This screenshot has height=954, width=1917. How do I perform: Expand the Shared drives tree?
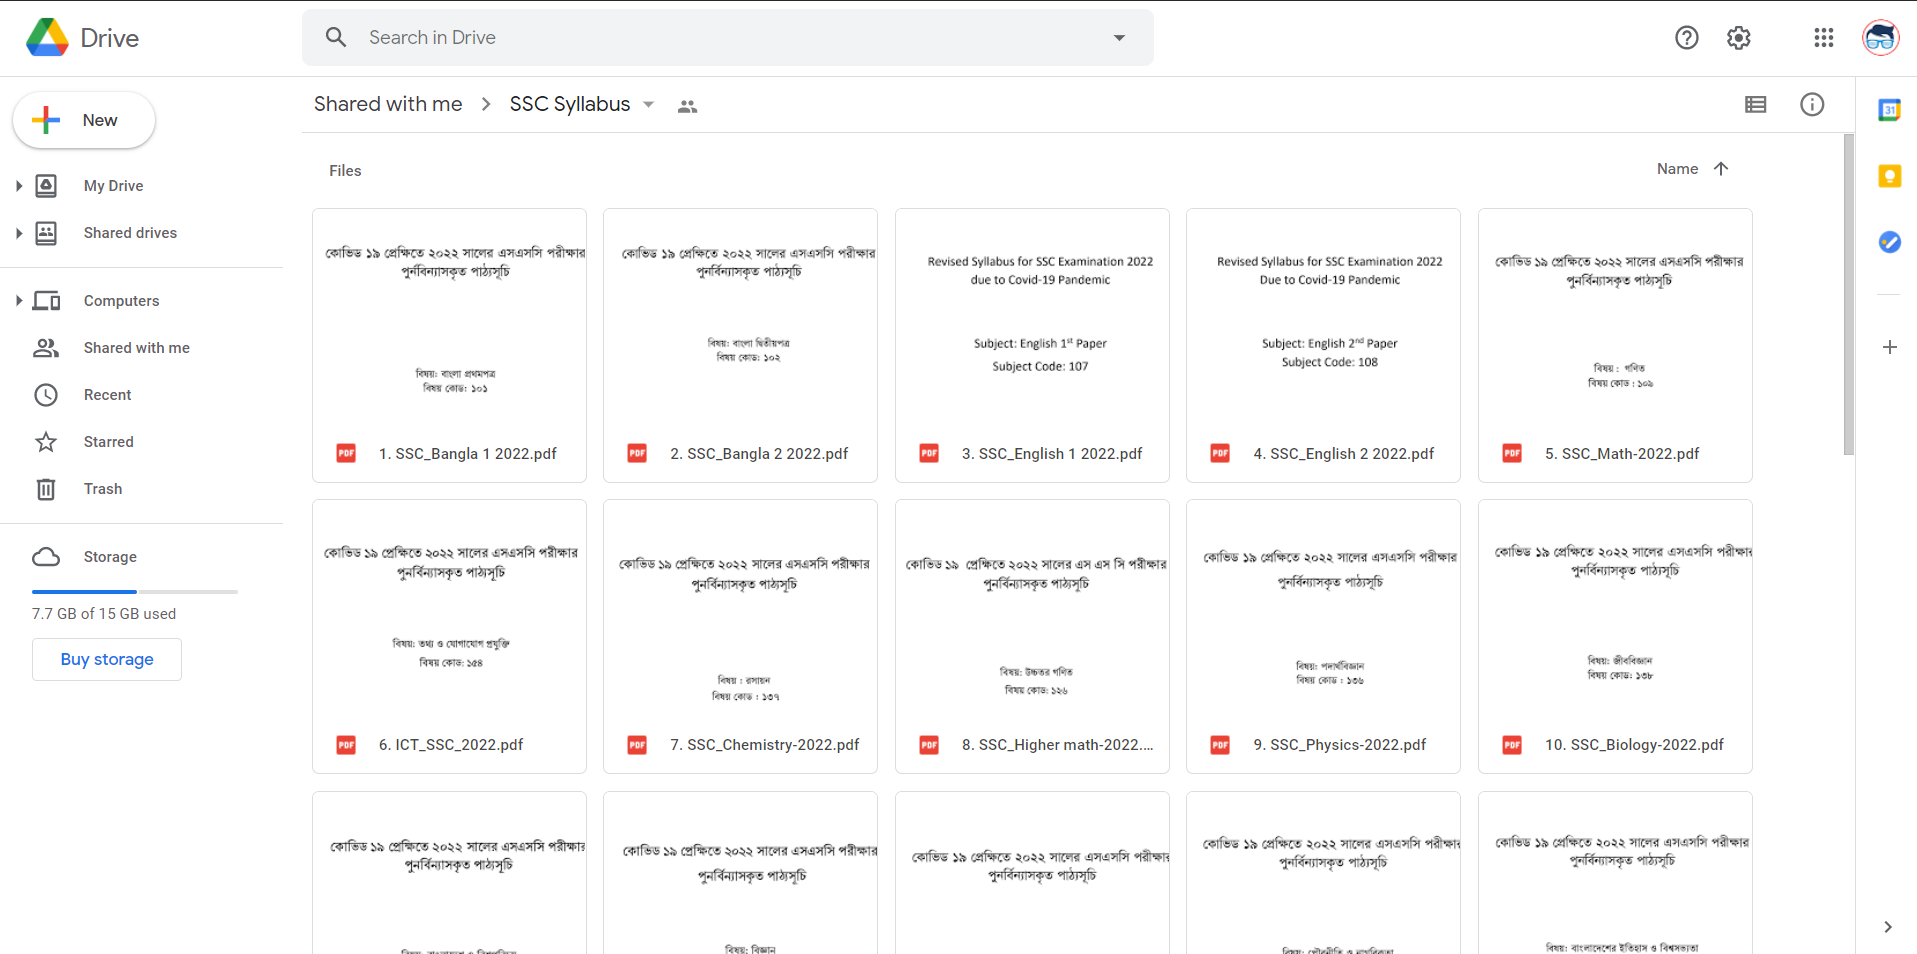[x=18, y=233]
